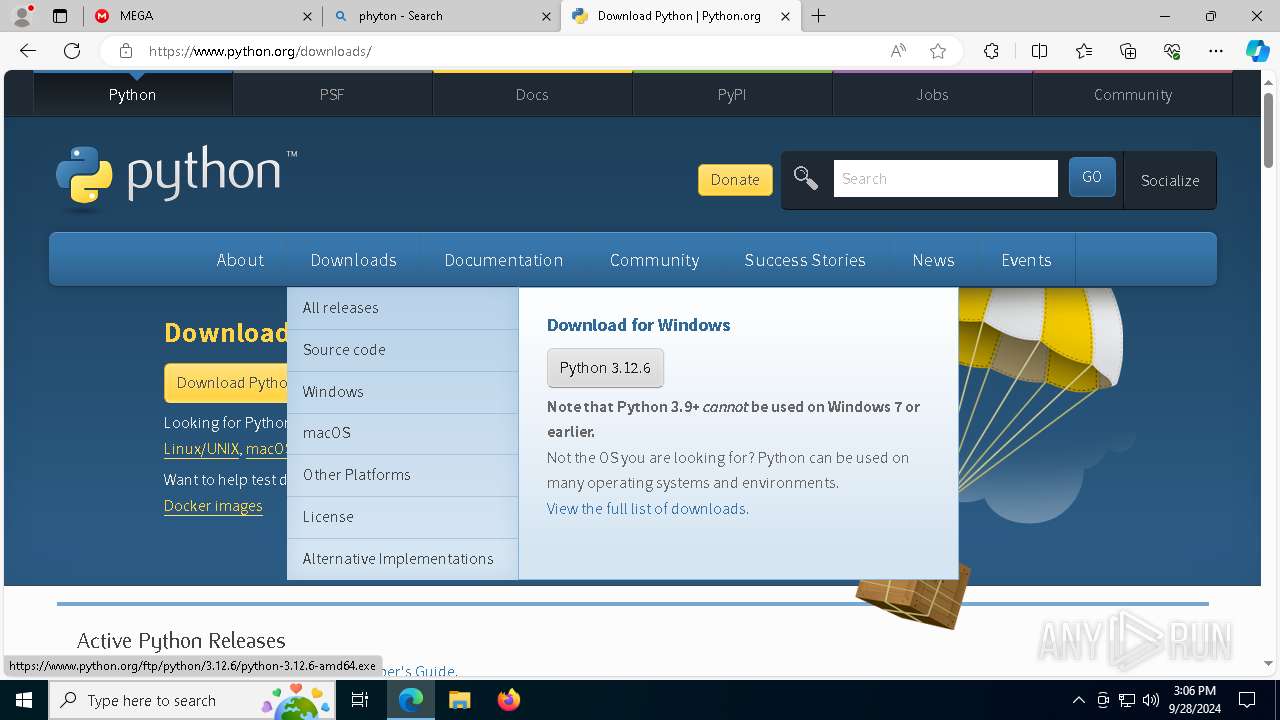Image resolution: width=1280 pixels, height=720 pixels.
Task: Open the Linux/UNIX link
Action: 201,449
